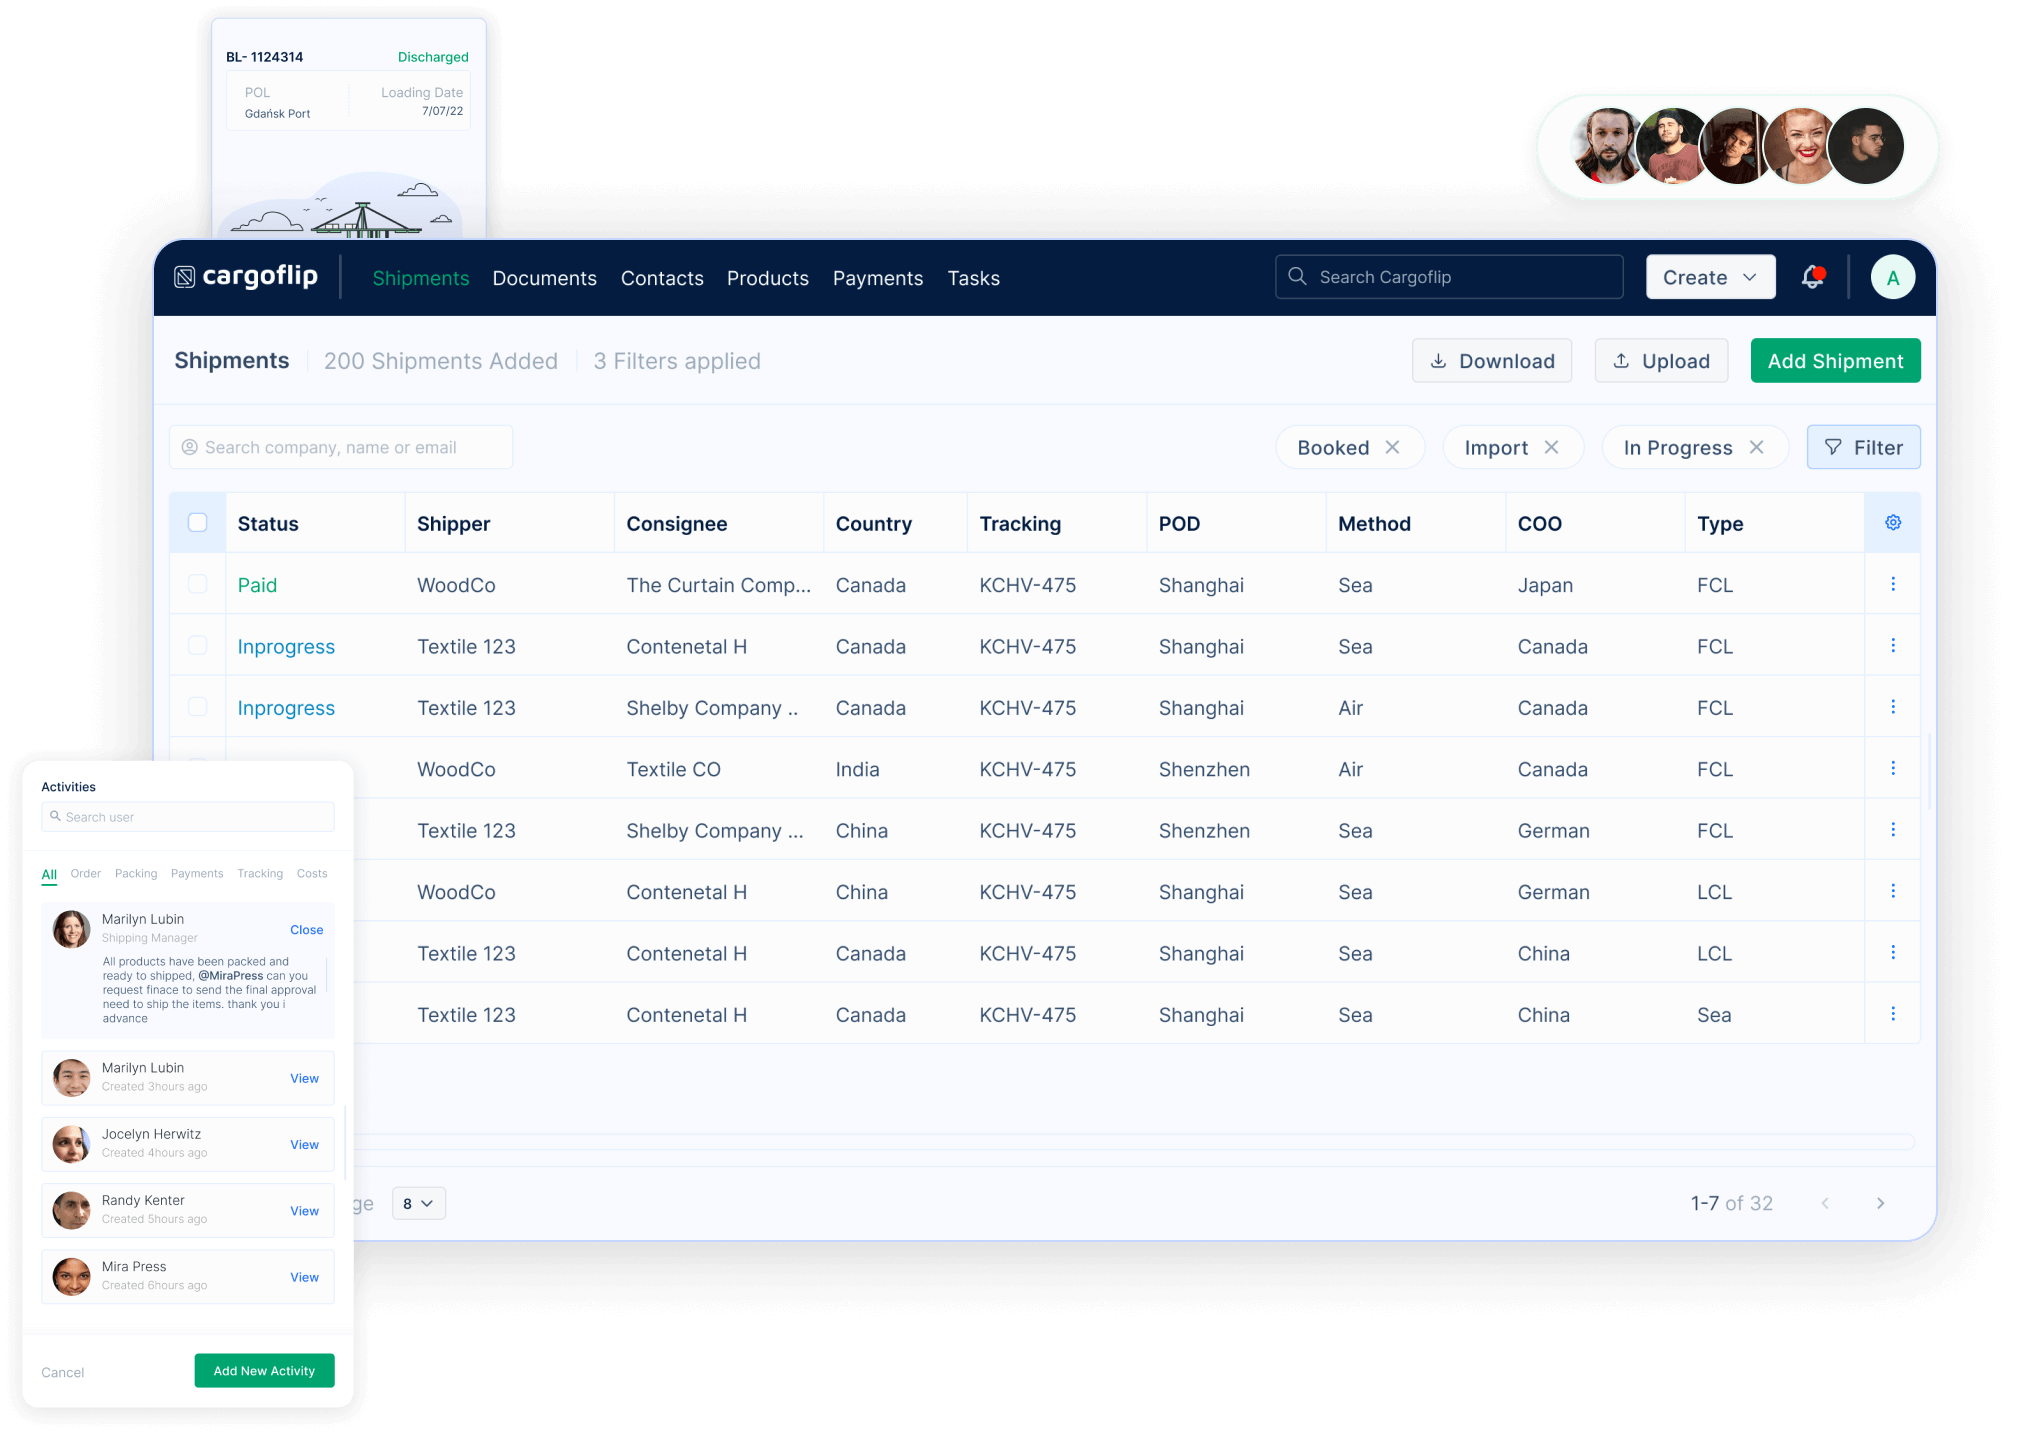Viewport: 2018px width, 1434px height.
Task: Switch to the Documents section in the navbar
Action: point(544,278)
